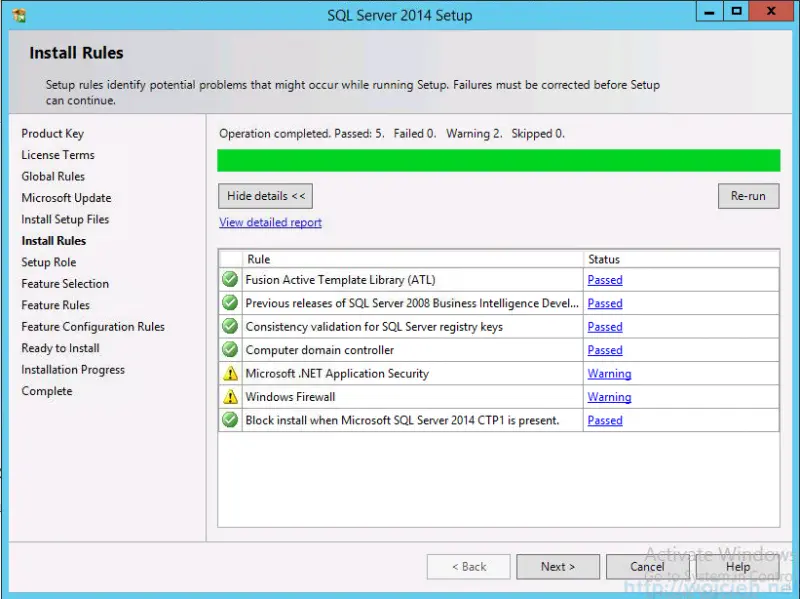Open the Passed report for Computer domain controller
800x599 pixels.
[604, 350]
